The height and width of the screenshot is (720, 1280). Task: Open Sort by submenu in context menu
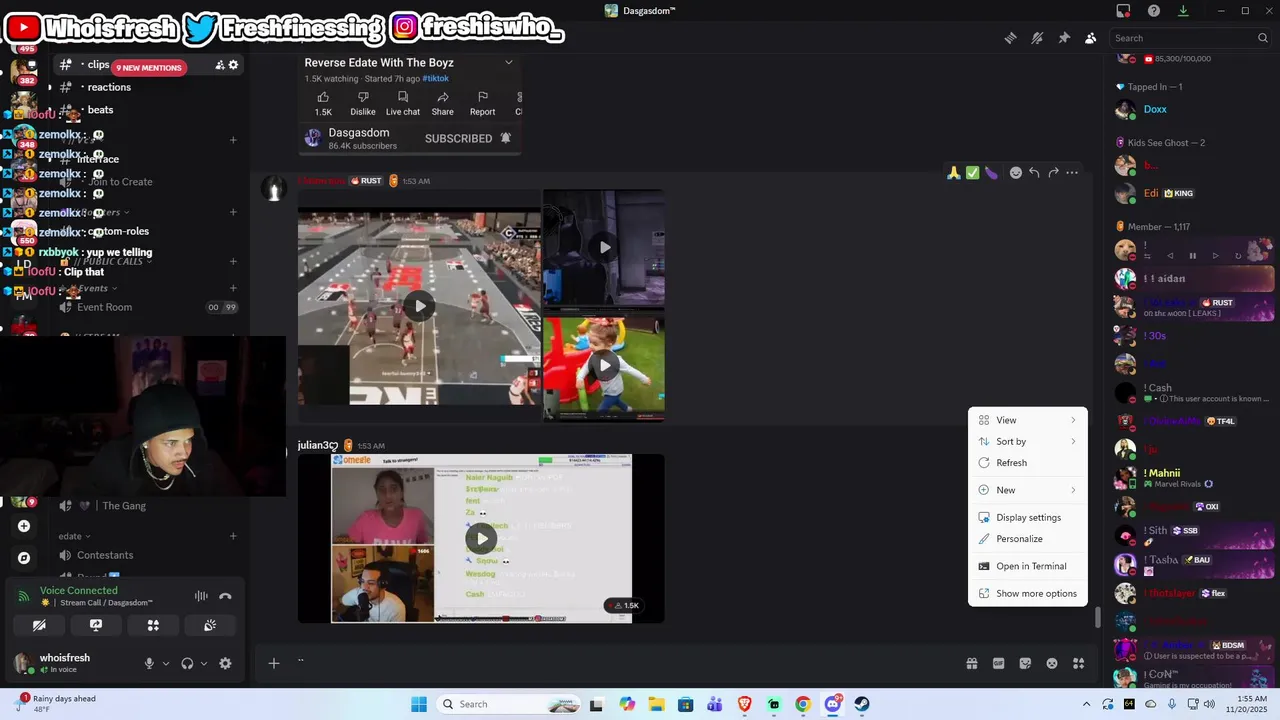click(1028, 441)
